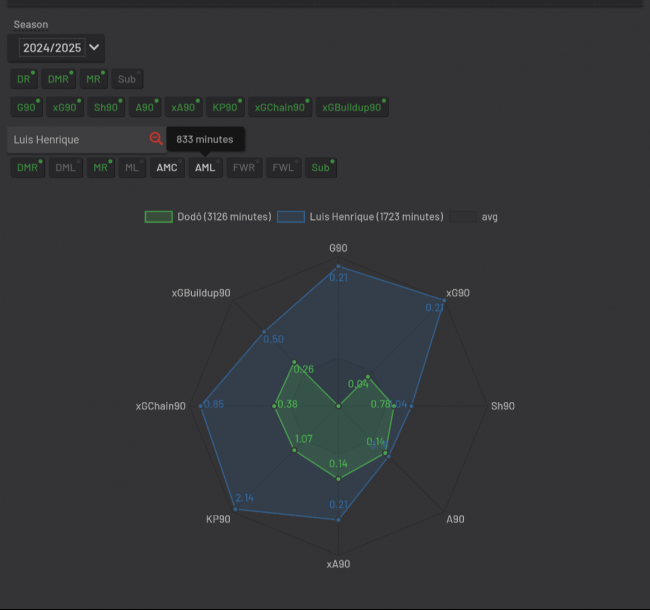Click Luis Henrique's xA90 data point
650x610 pixels.
(339, 520)
